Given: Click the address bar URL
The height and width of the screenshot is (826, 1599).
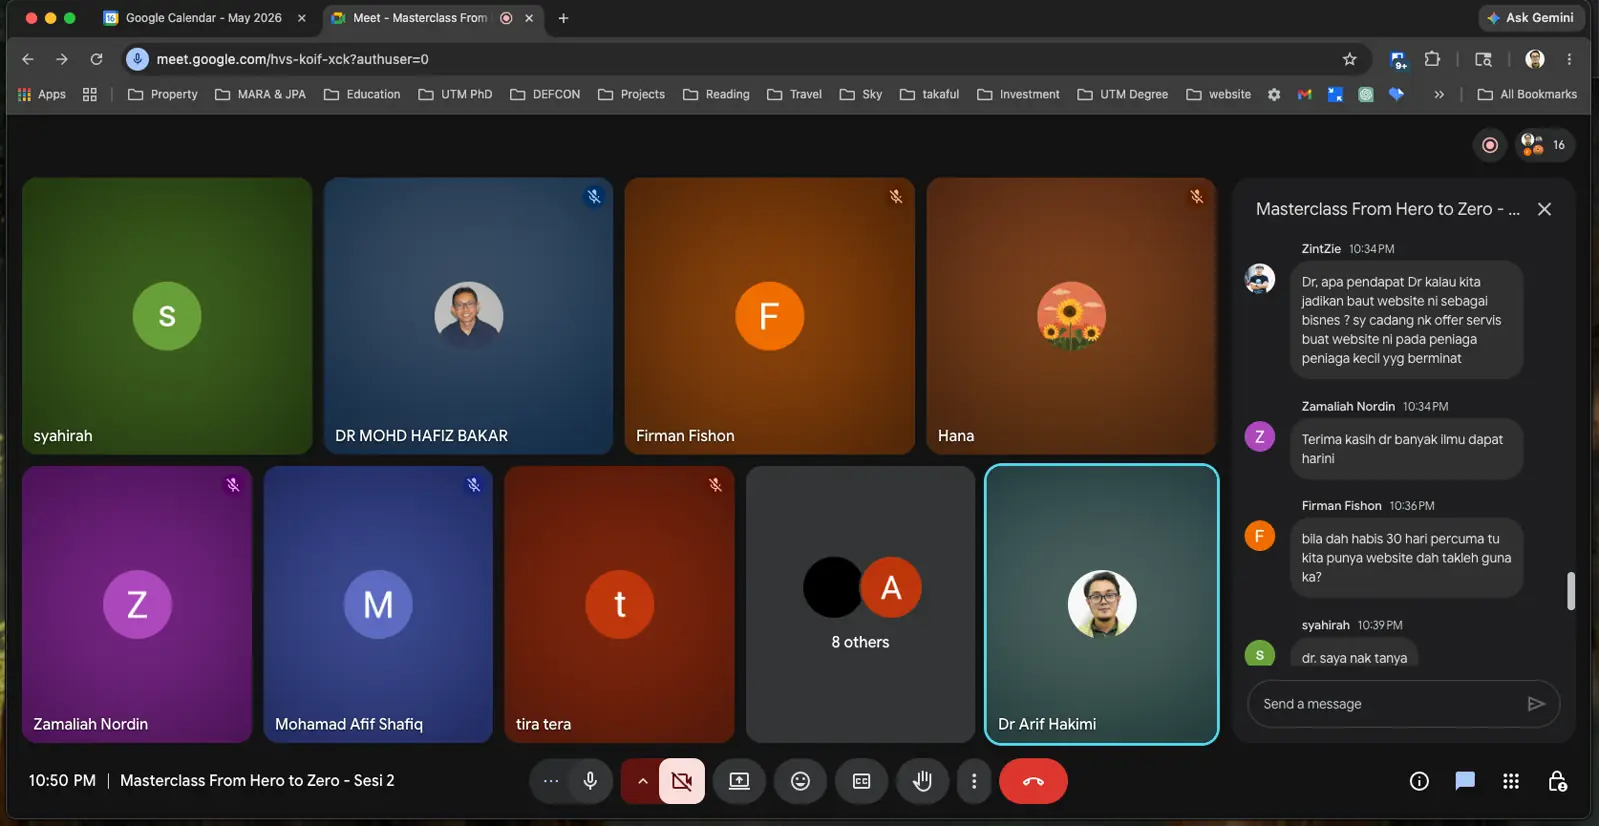Looking at the screenshot, I should pos(292,59).
